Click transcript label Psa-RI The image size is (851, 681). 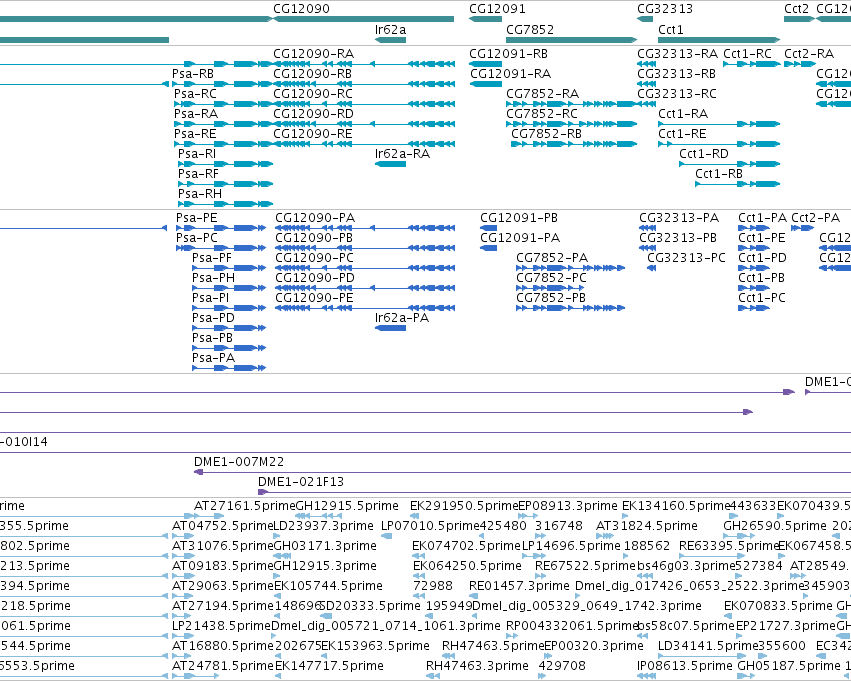coord(196,154)
